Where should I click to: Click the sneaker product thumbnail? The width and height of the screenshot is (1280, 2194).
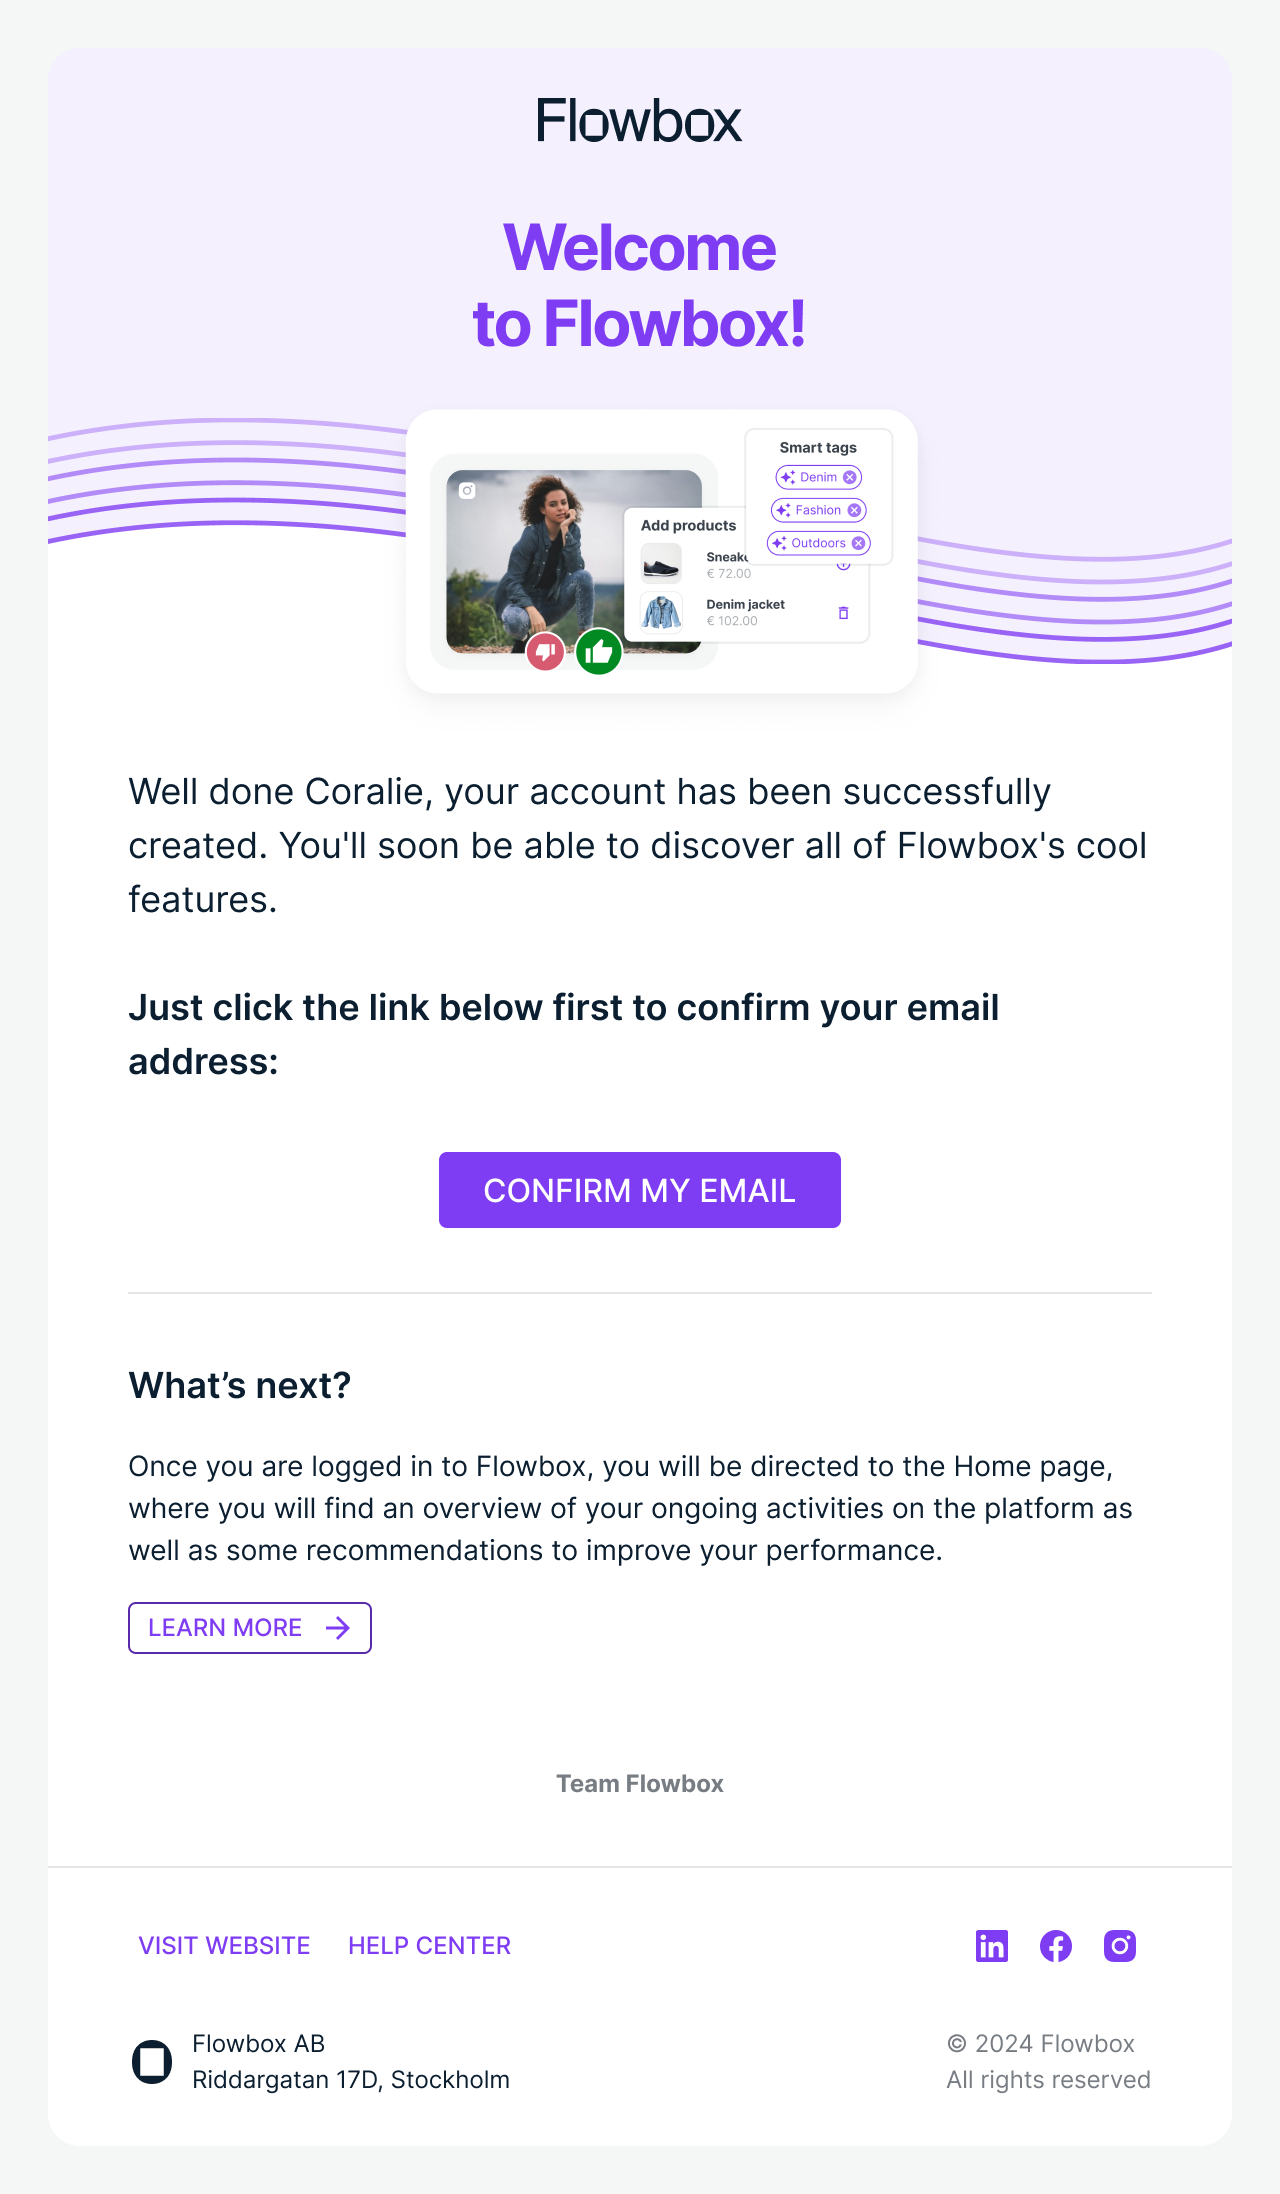(x=661, y=565)
